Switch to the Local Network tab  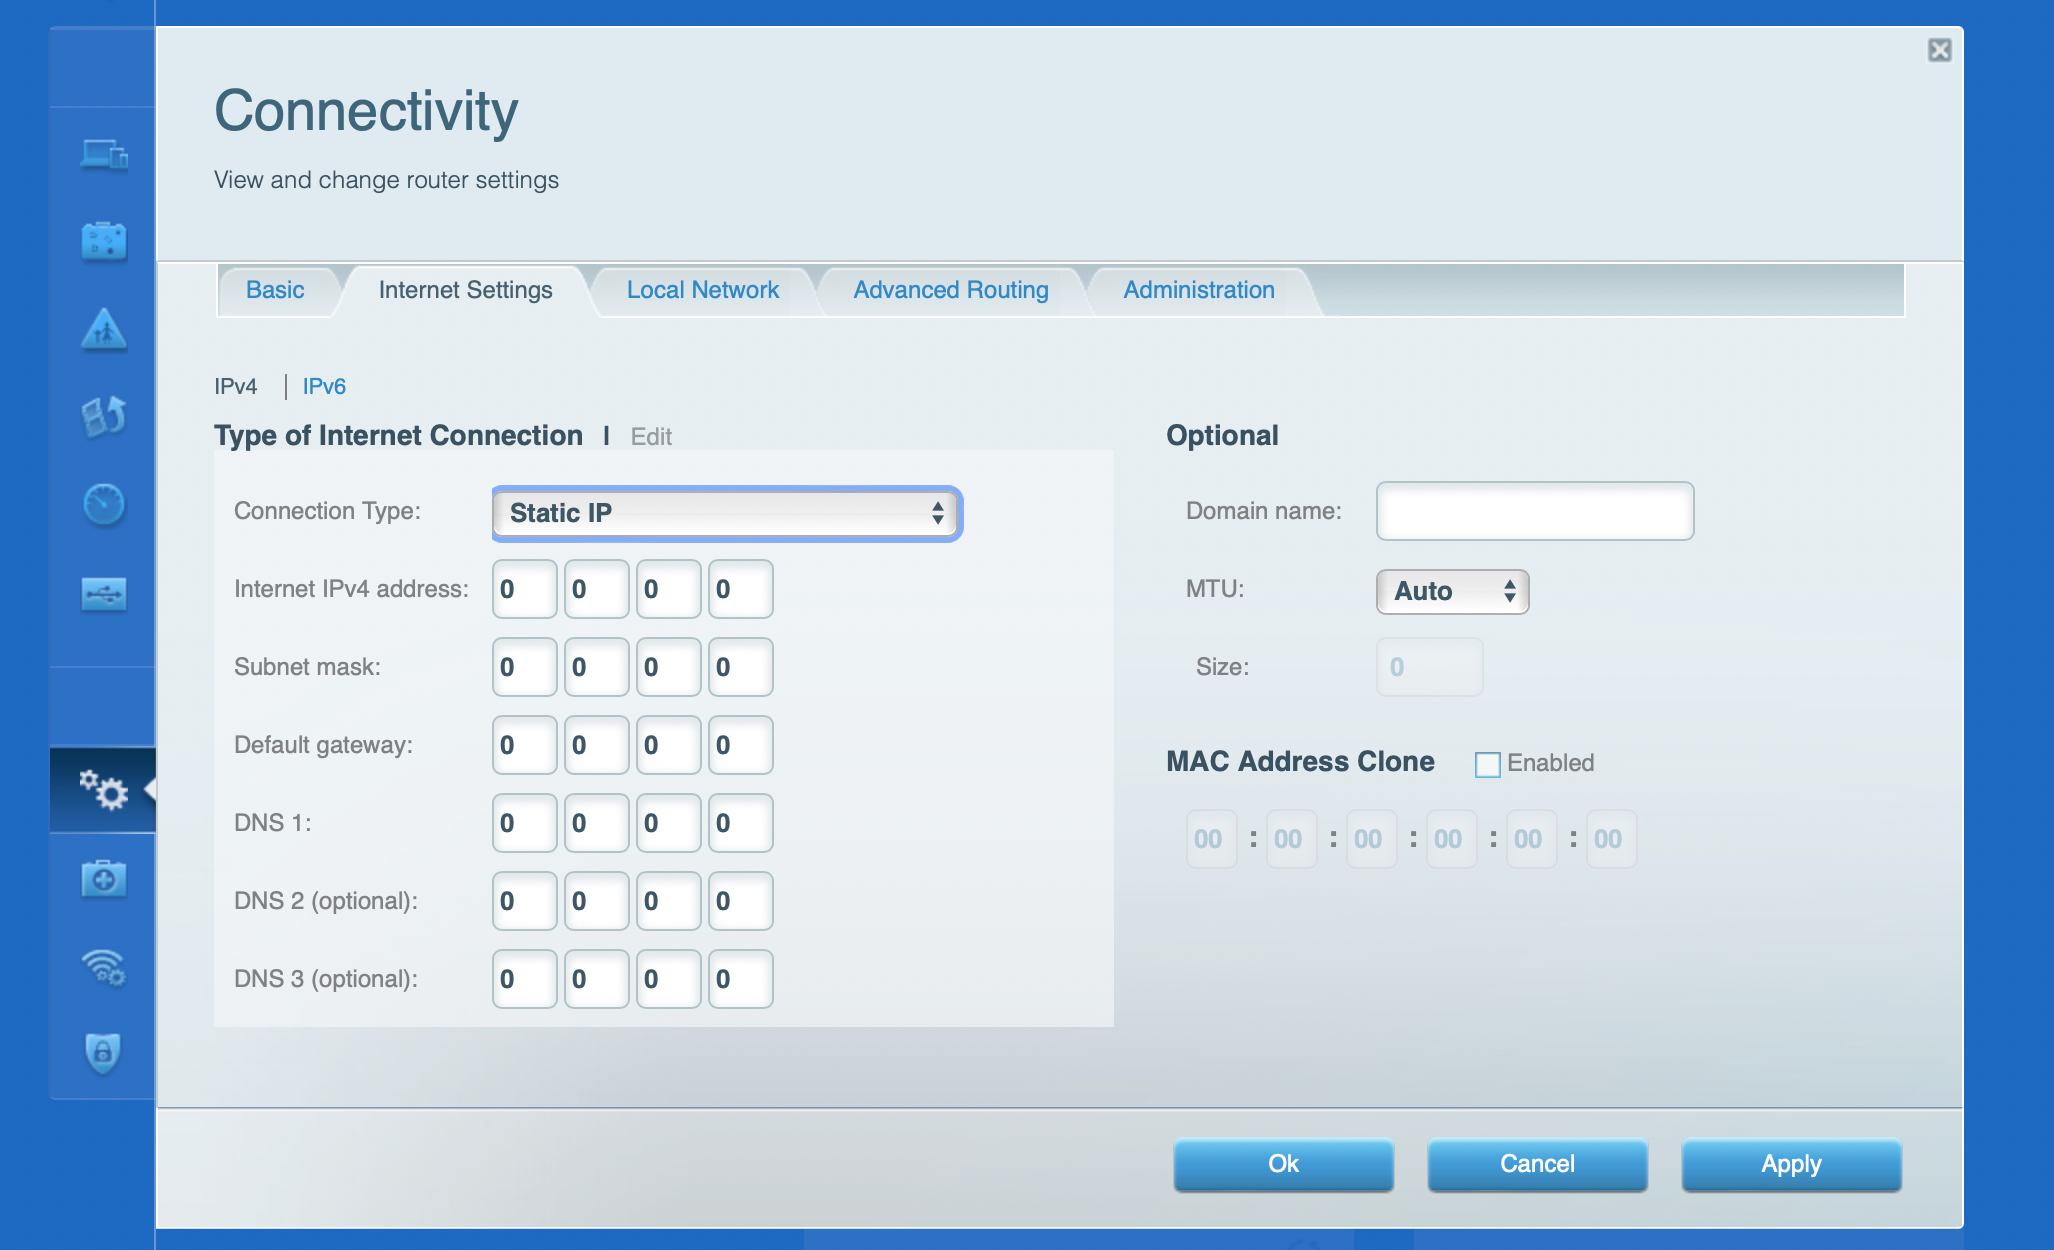(x=702, y=290)
